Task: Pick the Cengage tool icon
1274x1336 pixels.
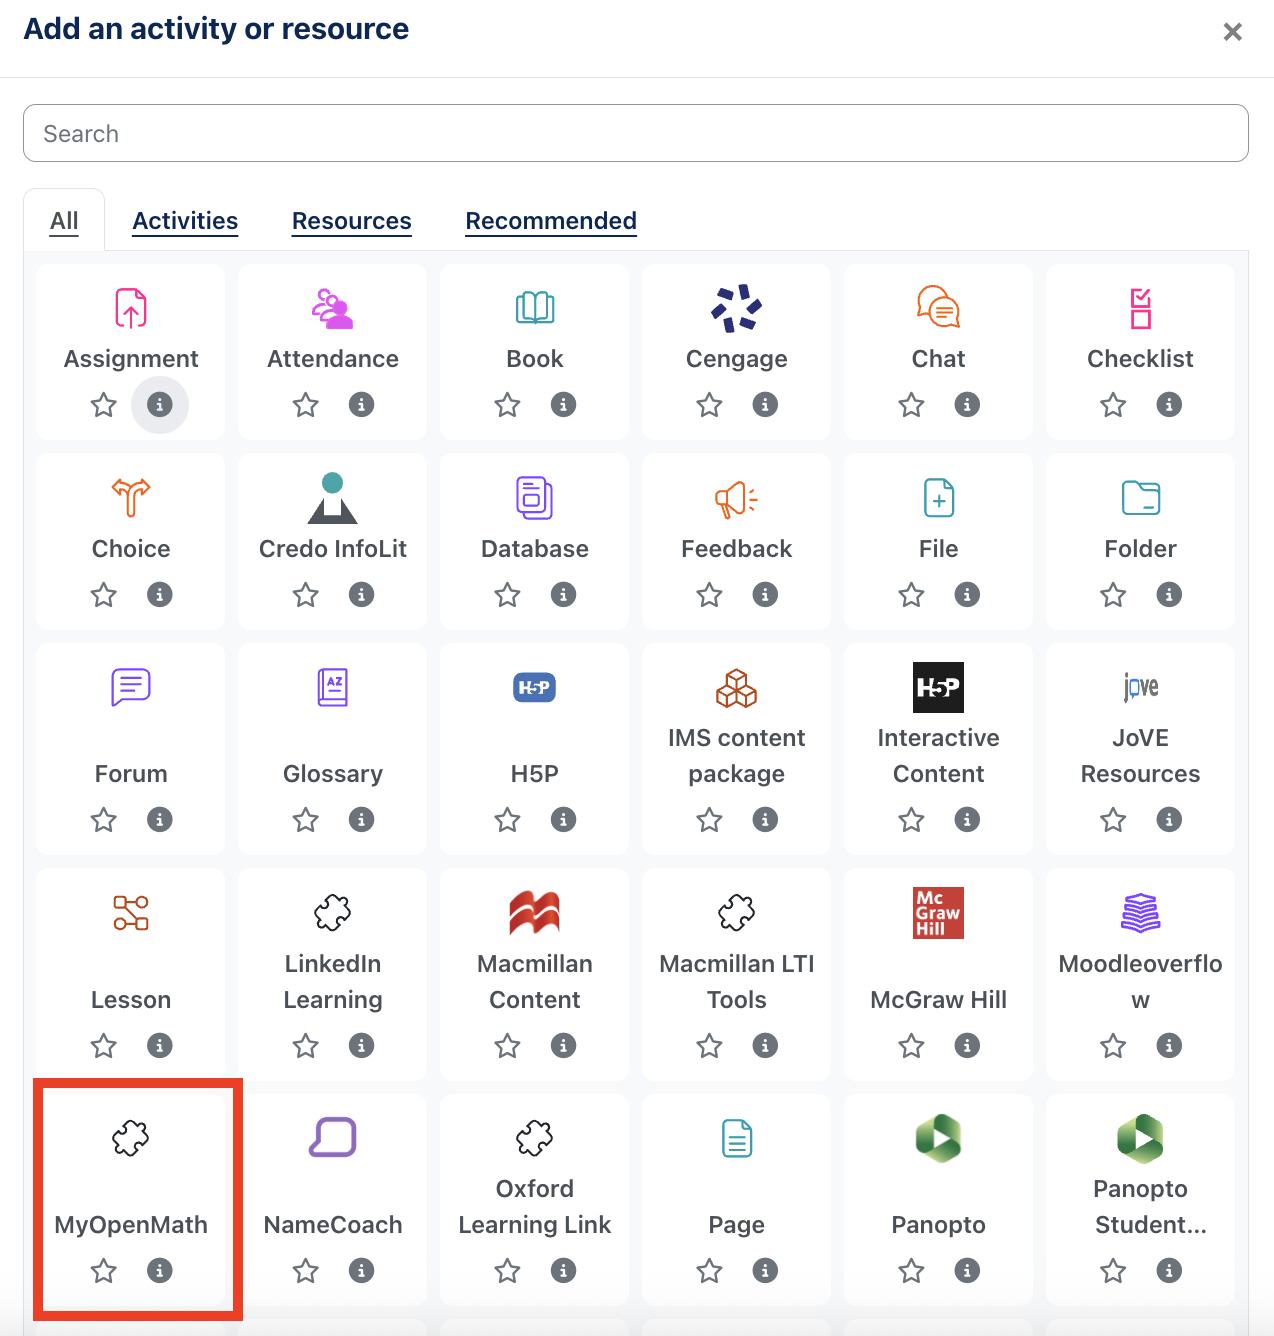Action: click(736, 308)
